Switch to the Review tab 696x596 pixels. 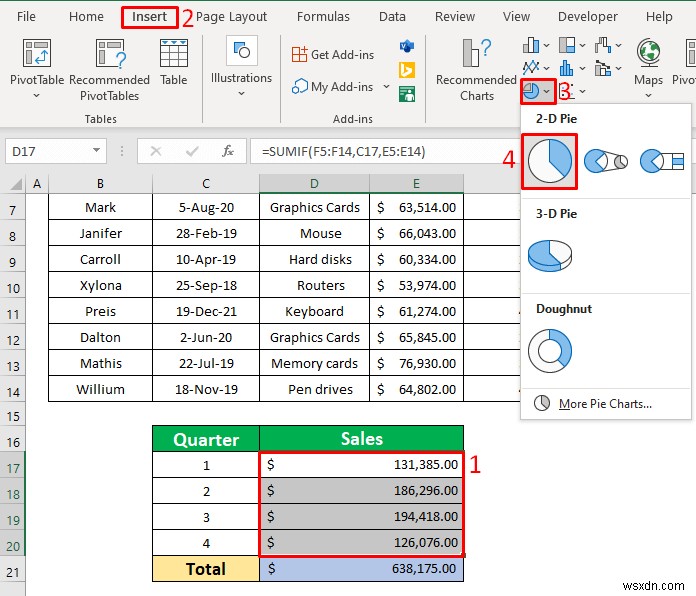pyautogui.click(x=455, y=17)
